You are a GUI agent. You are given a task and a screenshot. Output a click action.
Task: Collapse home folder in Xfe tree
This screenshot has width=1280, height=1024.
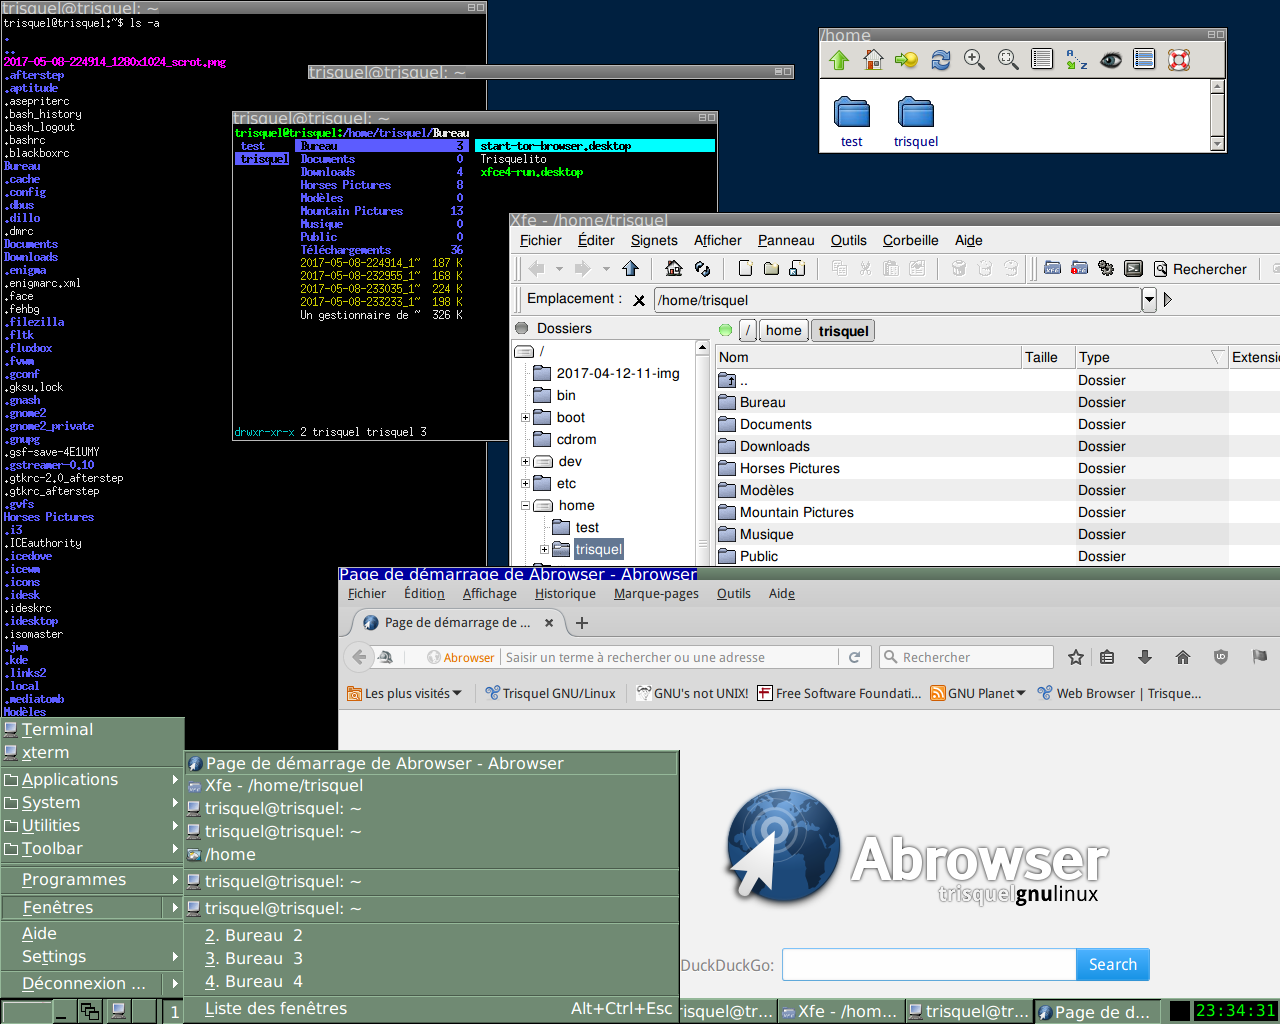pos(525,505)
